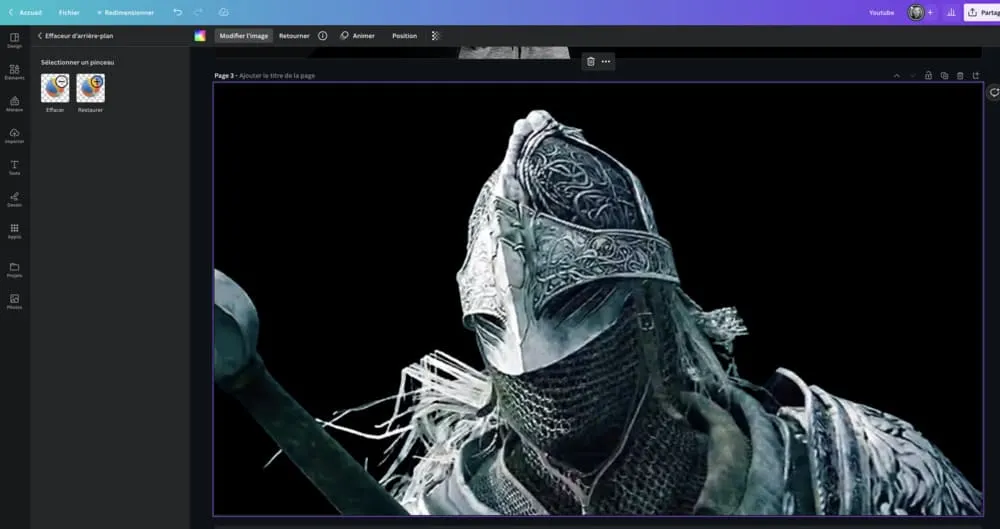Image resolution: width=1000 pixels, height=529 pixels.
Task: Open the Photos panel in sidebar
Action: [x=14, y=302]
